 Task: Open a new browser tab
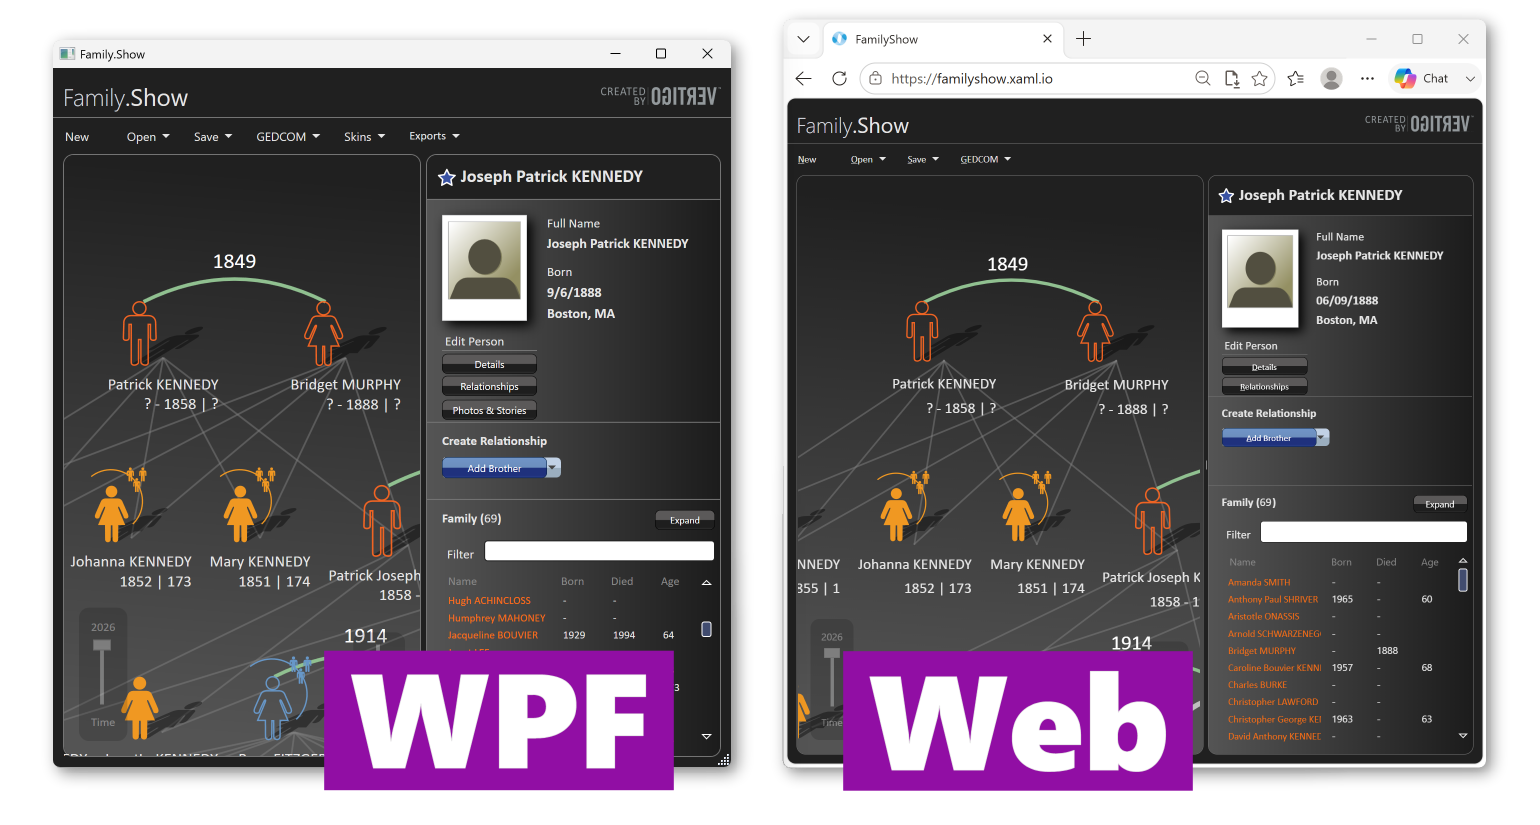(x=1083, y=39)
